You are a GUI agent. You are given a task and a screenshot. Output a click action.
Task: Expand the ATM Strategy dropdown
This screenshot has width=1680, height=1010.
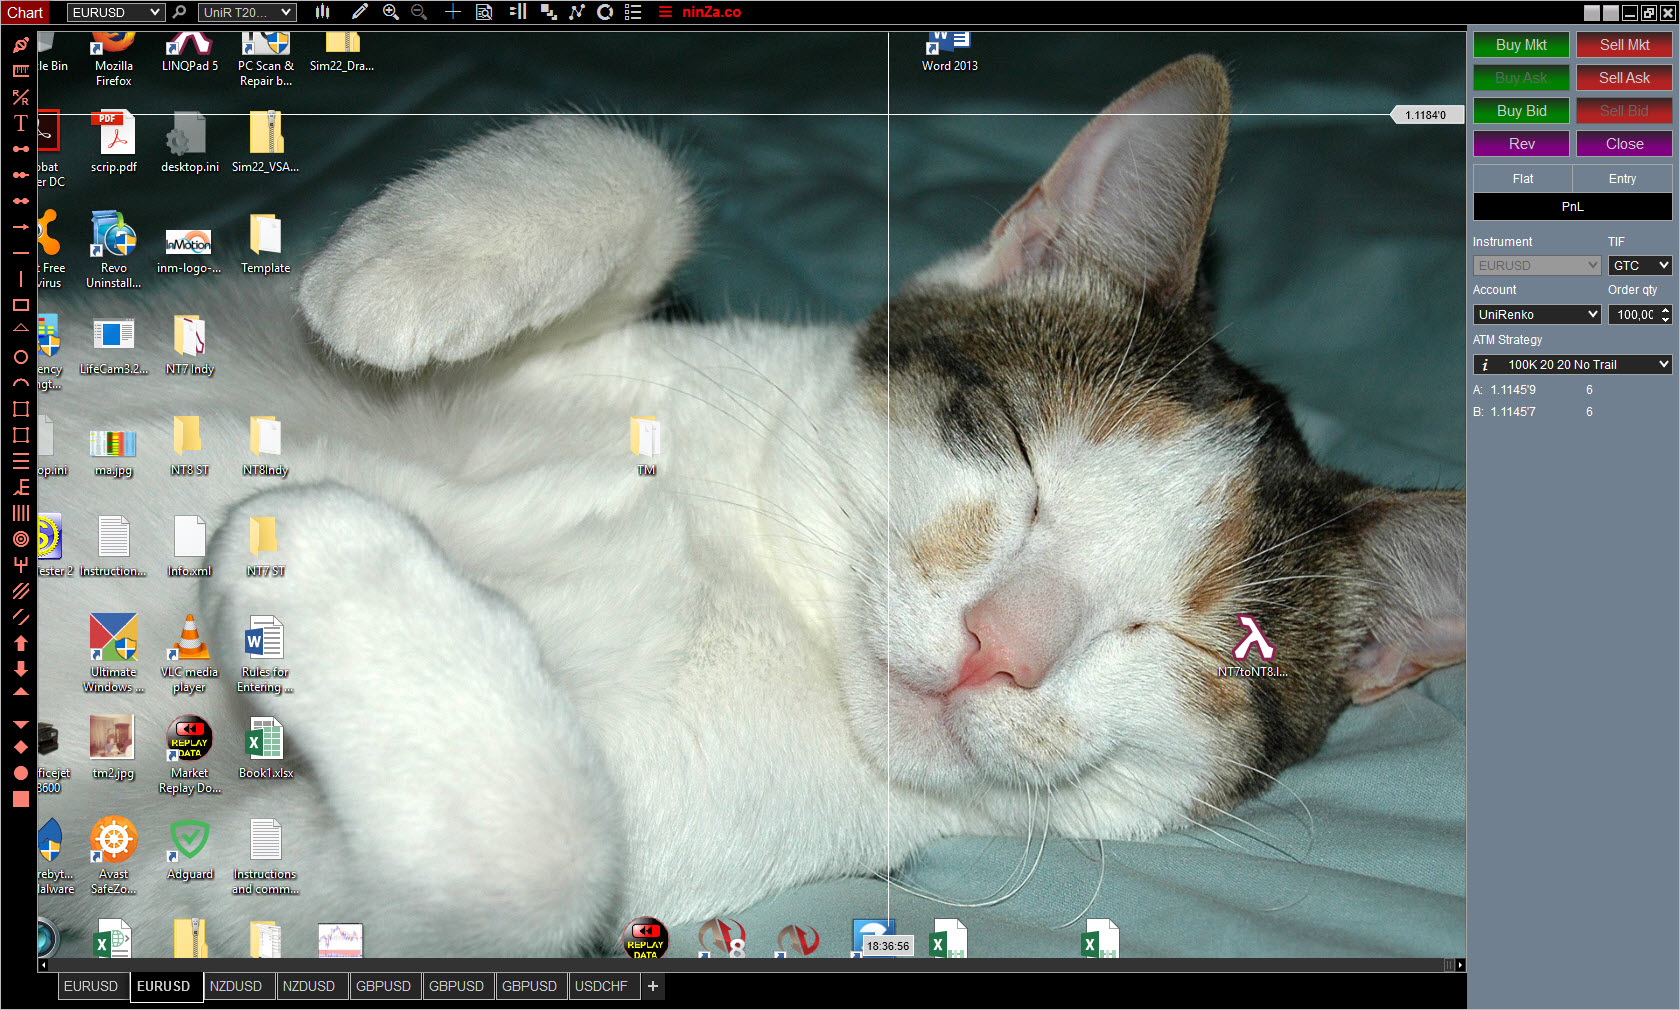coord(1572,365)
